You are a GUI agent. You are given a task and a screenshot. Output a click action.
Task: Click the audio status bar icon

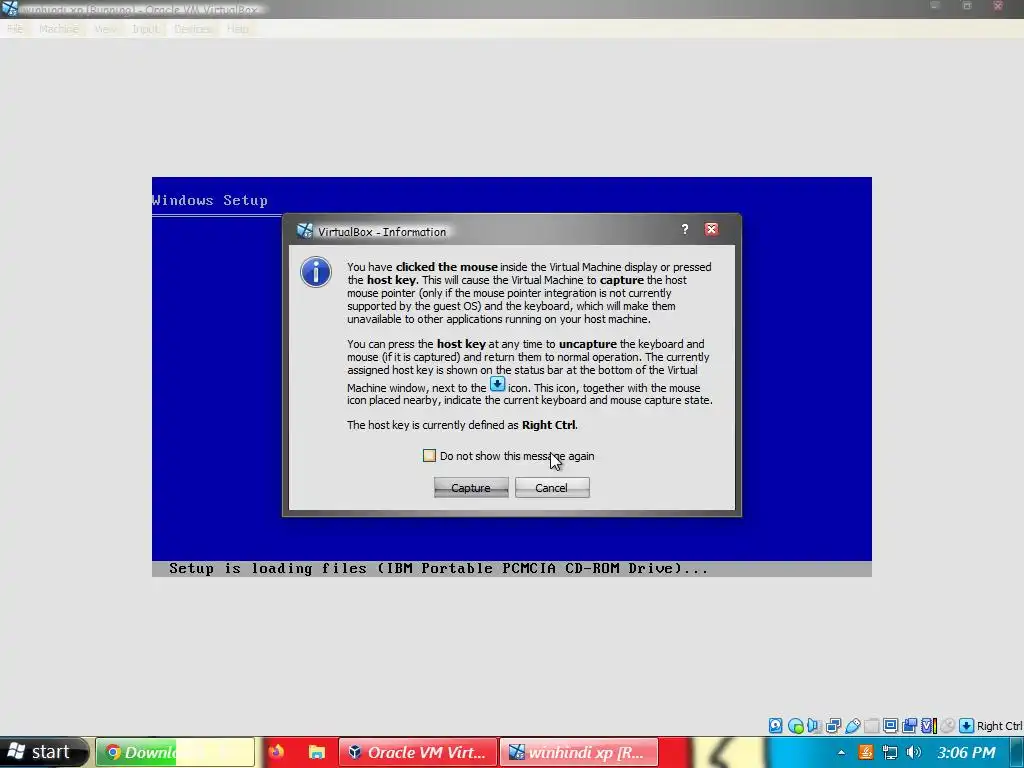point(814,726)
